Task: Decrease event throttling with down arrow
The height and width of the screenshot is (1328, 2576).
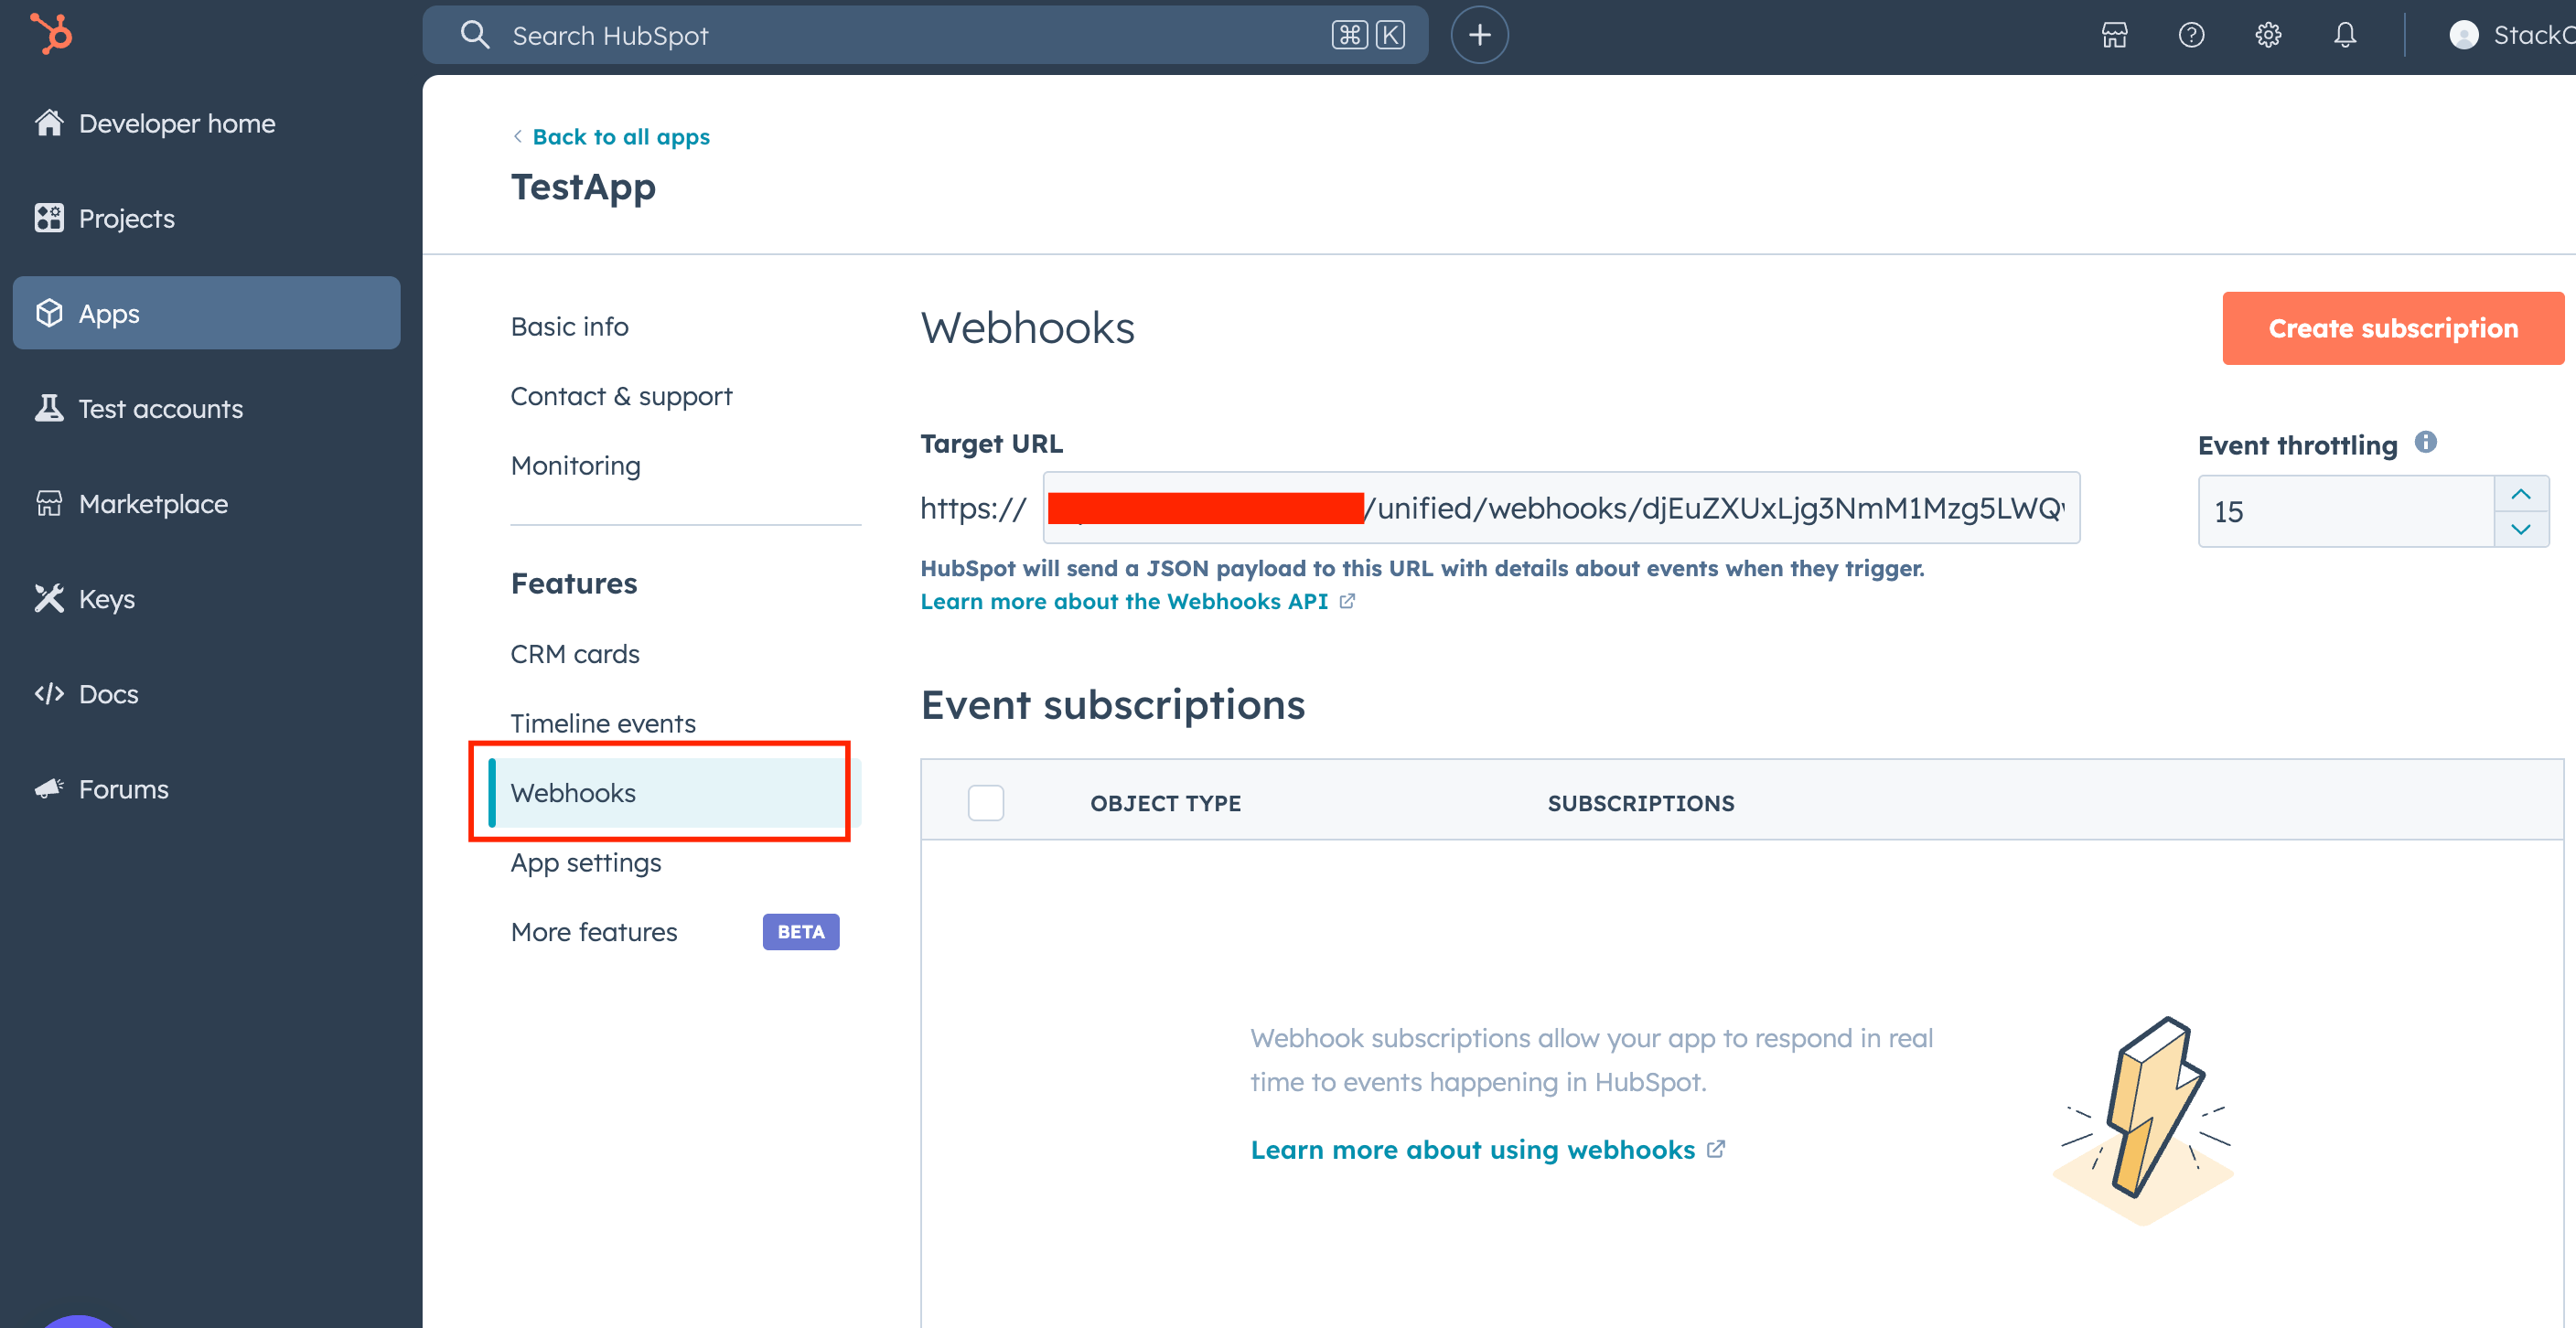Action: click(2520, 528)
